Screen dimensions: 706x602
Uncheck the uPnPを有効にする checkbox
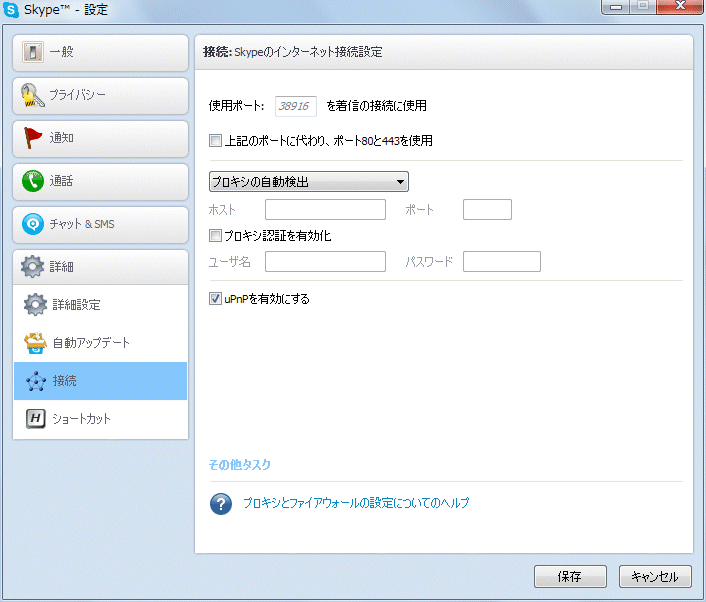pyautogui.click(x=215, y=299)
